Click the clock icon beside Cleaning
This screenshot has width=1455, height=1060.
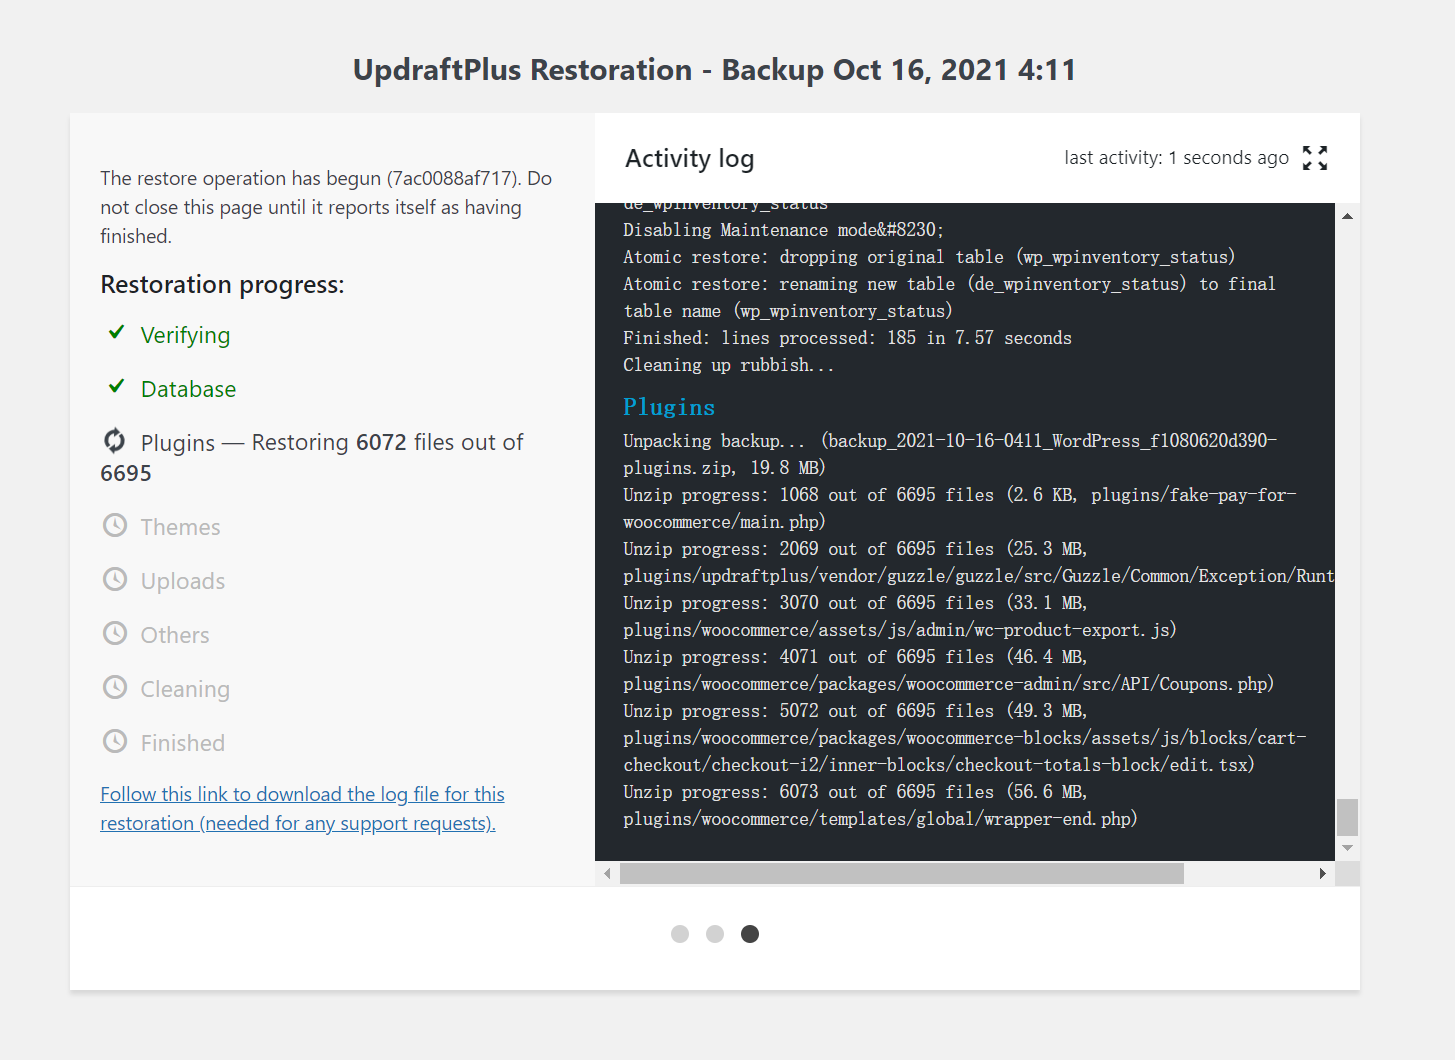point(115,687)
